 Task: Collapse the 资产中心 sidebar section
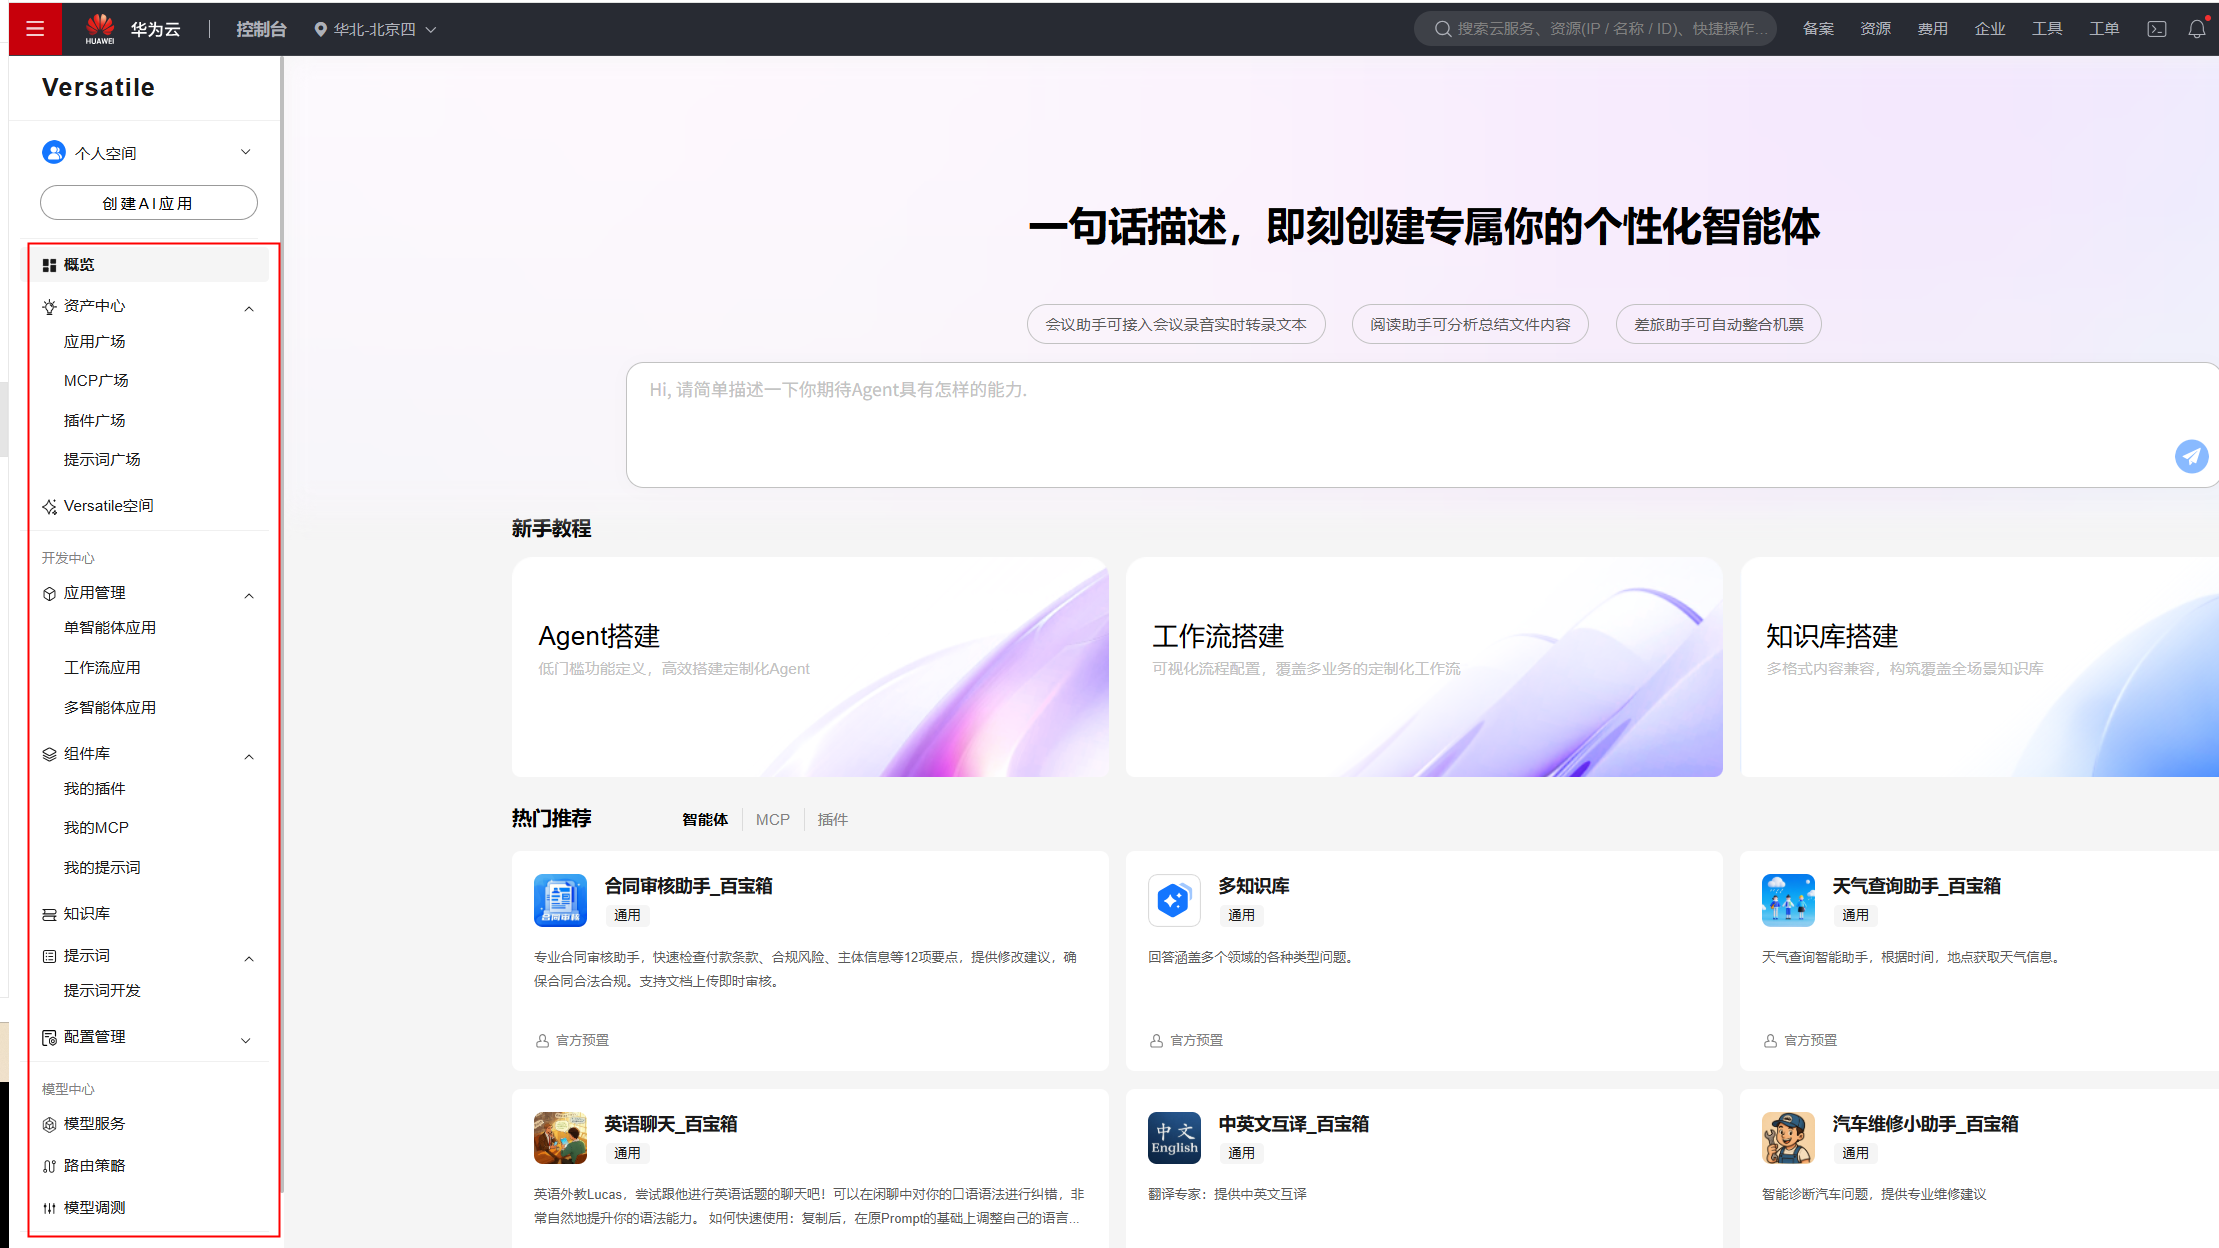249,308
